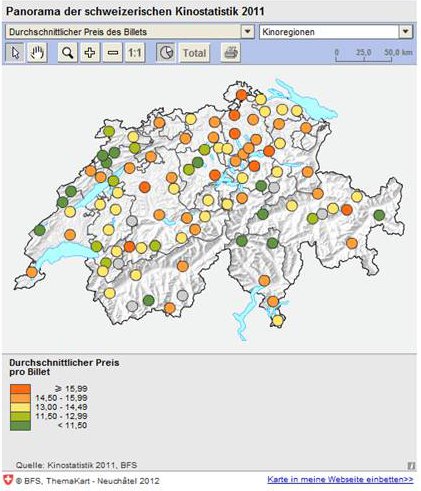Click the orange circle at Geneva
Image resolution: width=421 pixels, height=491 pixels.
coord(32,272)
